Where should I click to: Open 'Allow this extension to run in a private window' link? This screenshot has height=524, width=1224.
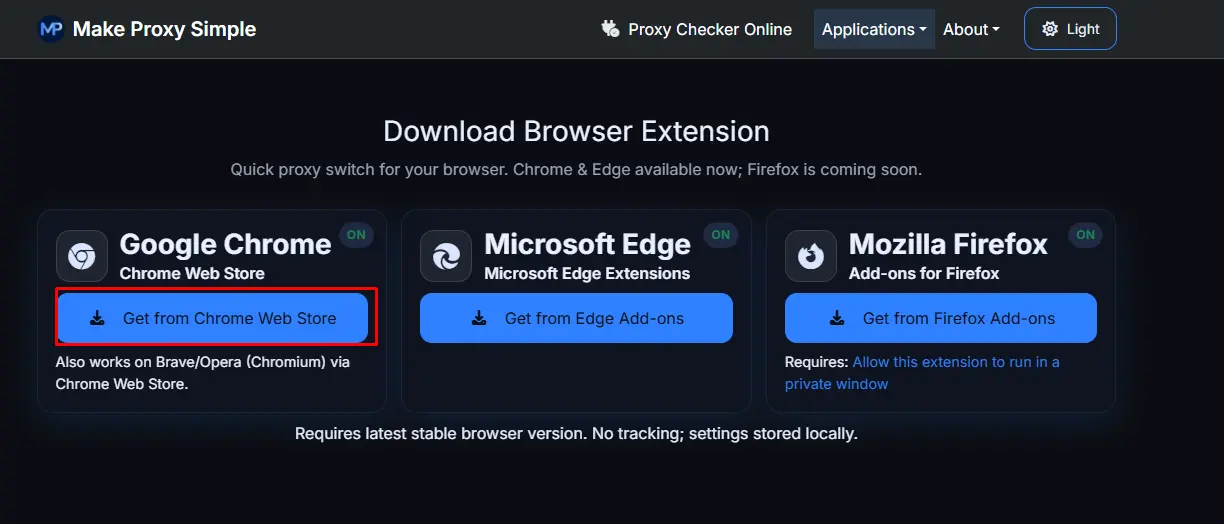click(x=922, y=372)
